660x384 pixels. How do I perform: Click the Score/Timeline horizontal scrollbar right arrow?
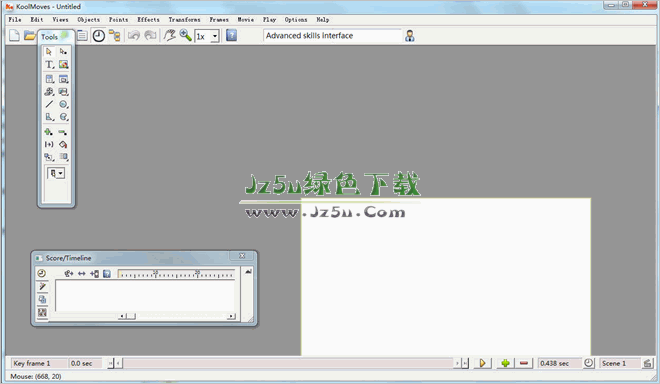tap(231, 316)
